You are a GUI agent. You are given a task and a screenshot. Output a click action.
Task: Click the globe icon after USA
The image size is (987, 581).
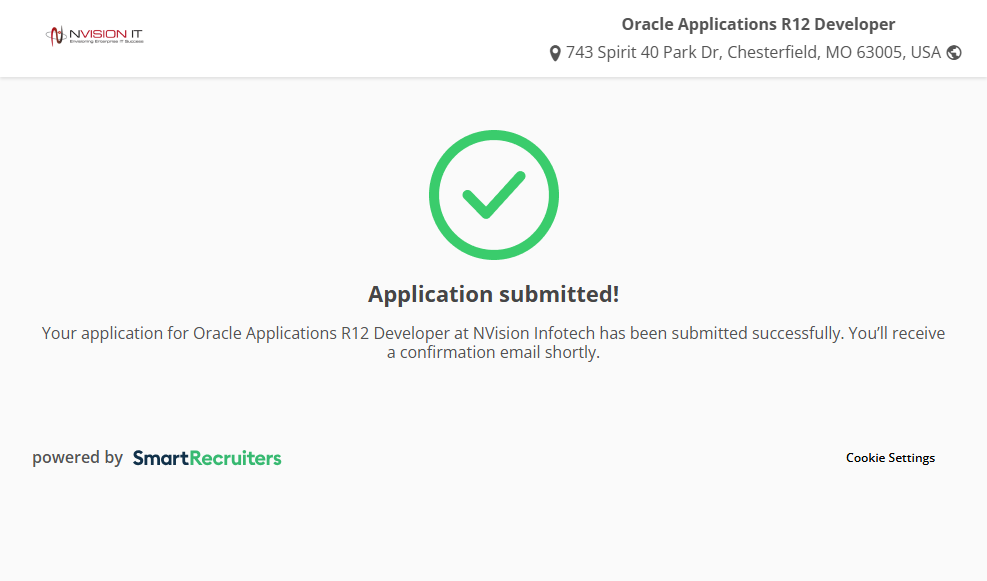click(954, 53)
